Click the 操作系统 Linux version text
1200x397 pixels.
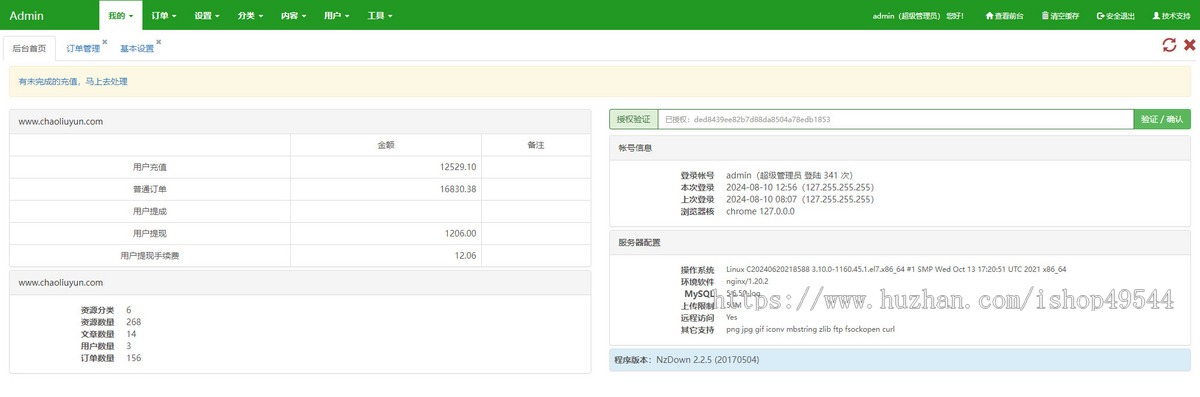click(896, 269)
